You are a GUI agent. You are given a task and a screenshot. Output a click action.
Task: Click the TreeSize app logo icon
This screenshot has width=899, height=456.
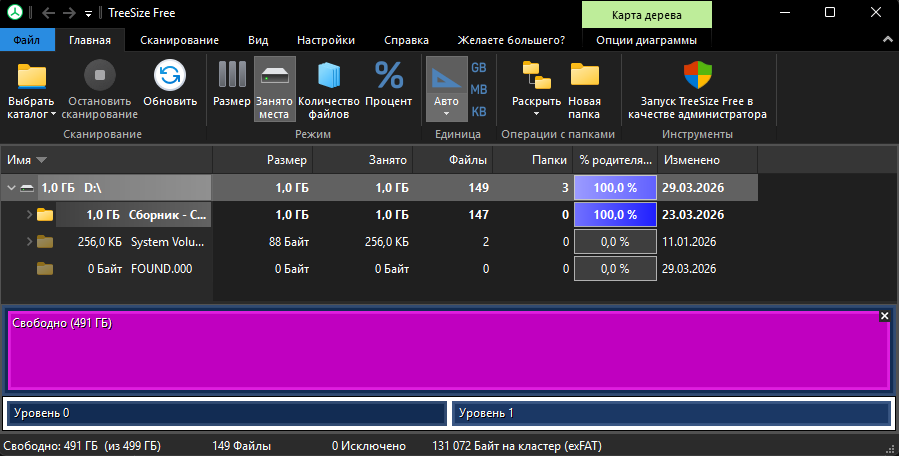(14, 12)
